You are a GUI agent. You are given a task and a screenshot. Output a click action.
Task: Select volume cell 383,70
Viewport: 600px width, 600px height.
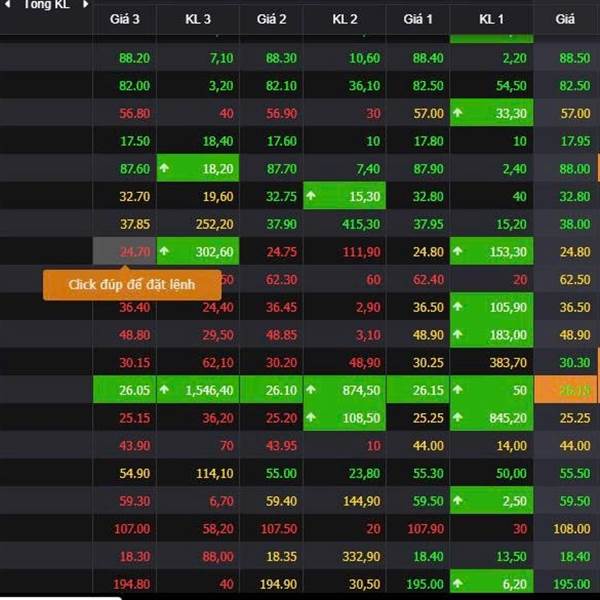pyautogui.click(x=491, y=362)
